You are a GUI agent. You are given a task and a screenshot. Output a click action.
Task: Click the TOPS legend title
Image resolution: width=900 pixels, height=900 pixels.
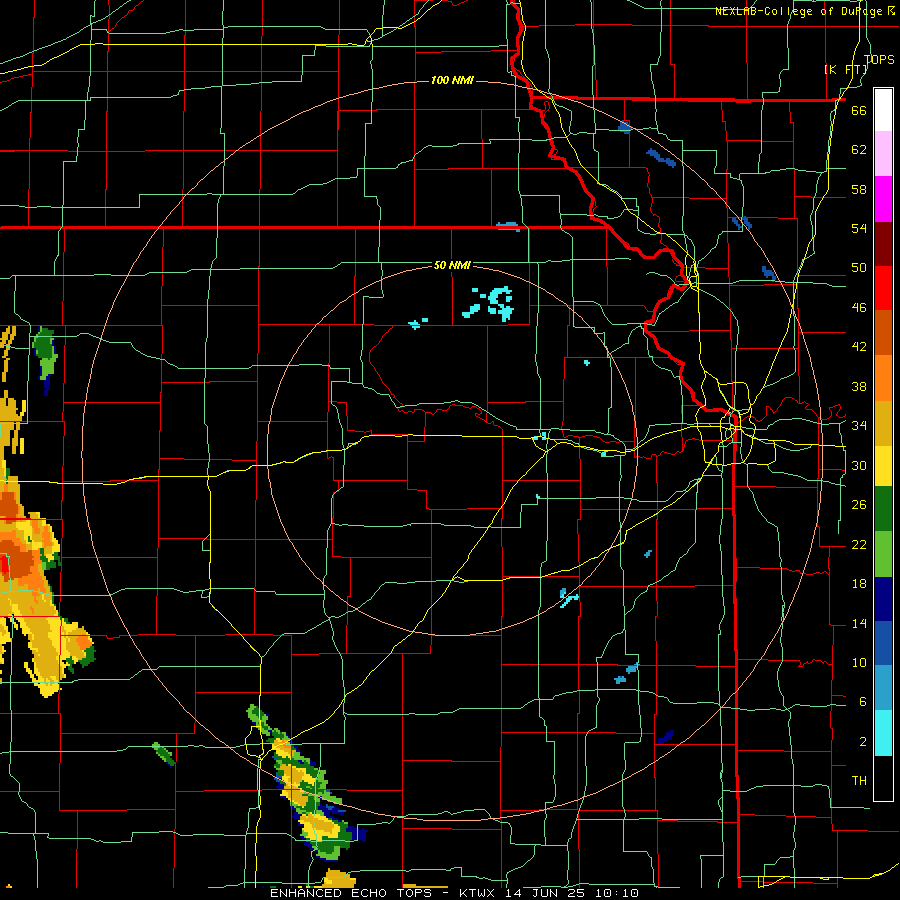click(x=879, y=59)
